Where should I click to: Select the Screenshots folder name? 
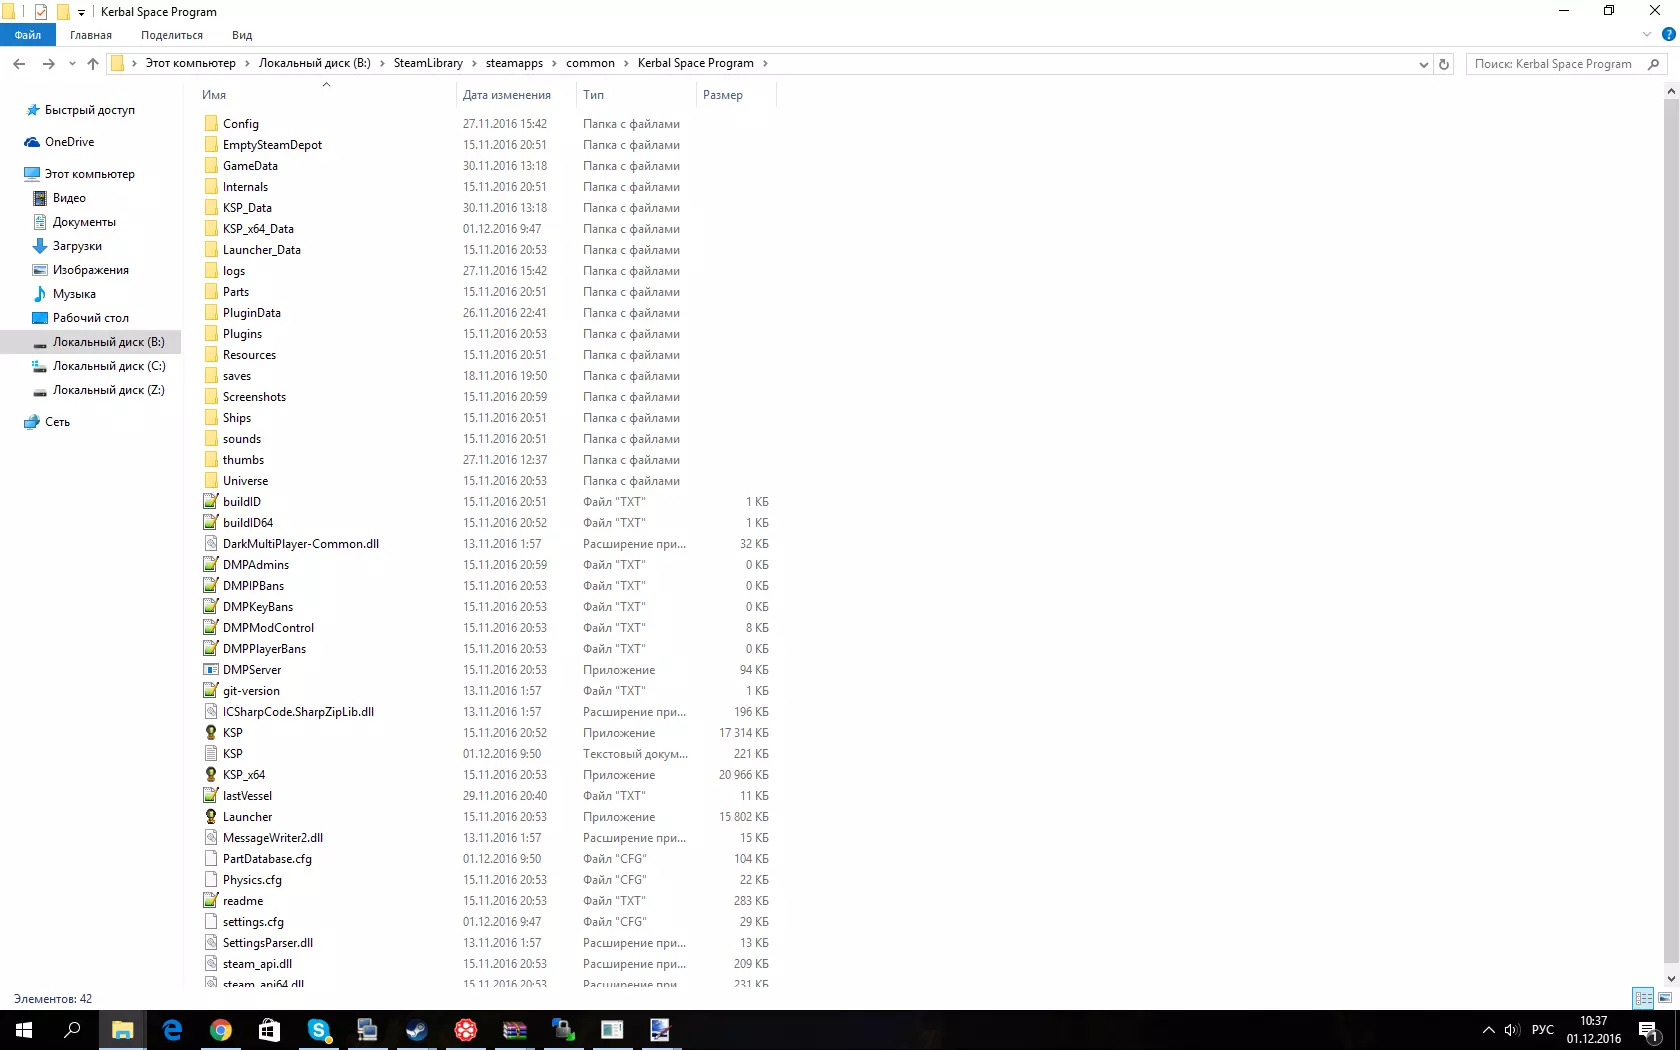click(254, 397)
